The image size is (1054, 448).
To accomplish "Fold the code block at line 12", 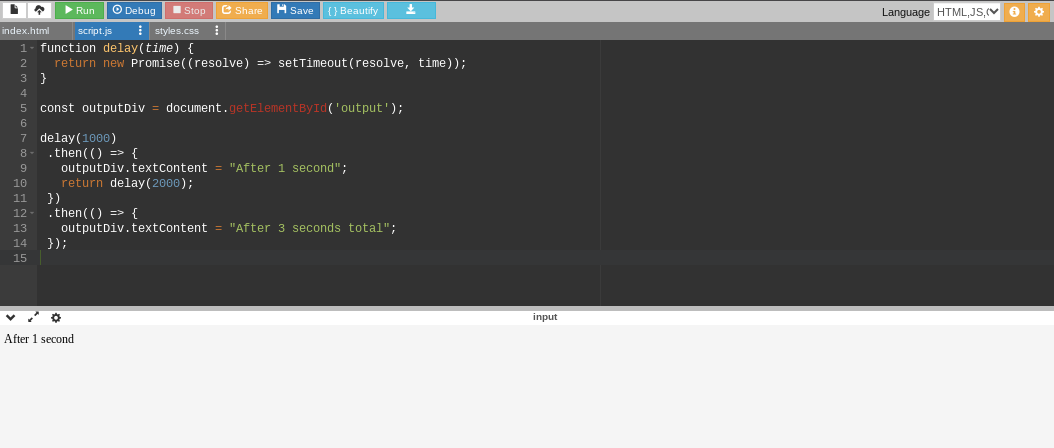I will [x=32, y=213].
